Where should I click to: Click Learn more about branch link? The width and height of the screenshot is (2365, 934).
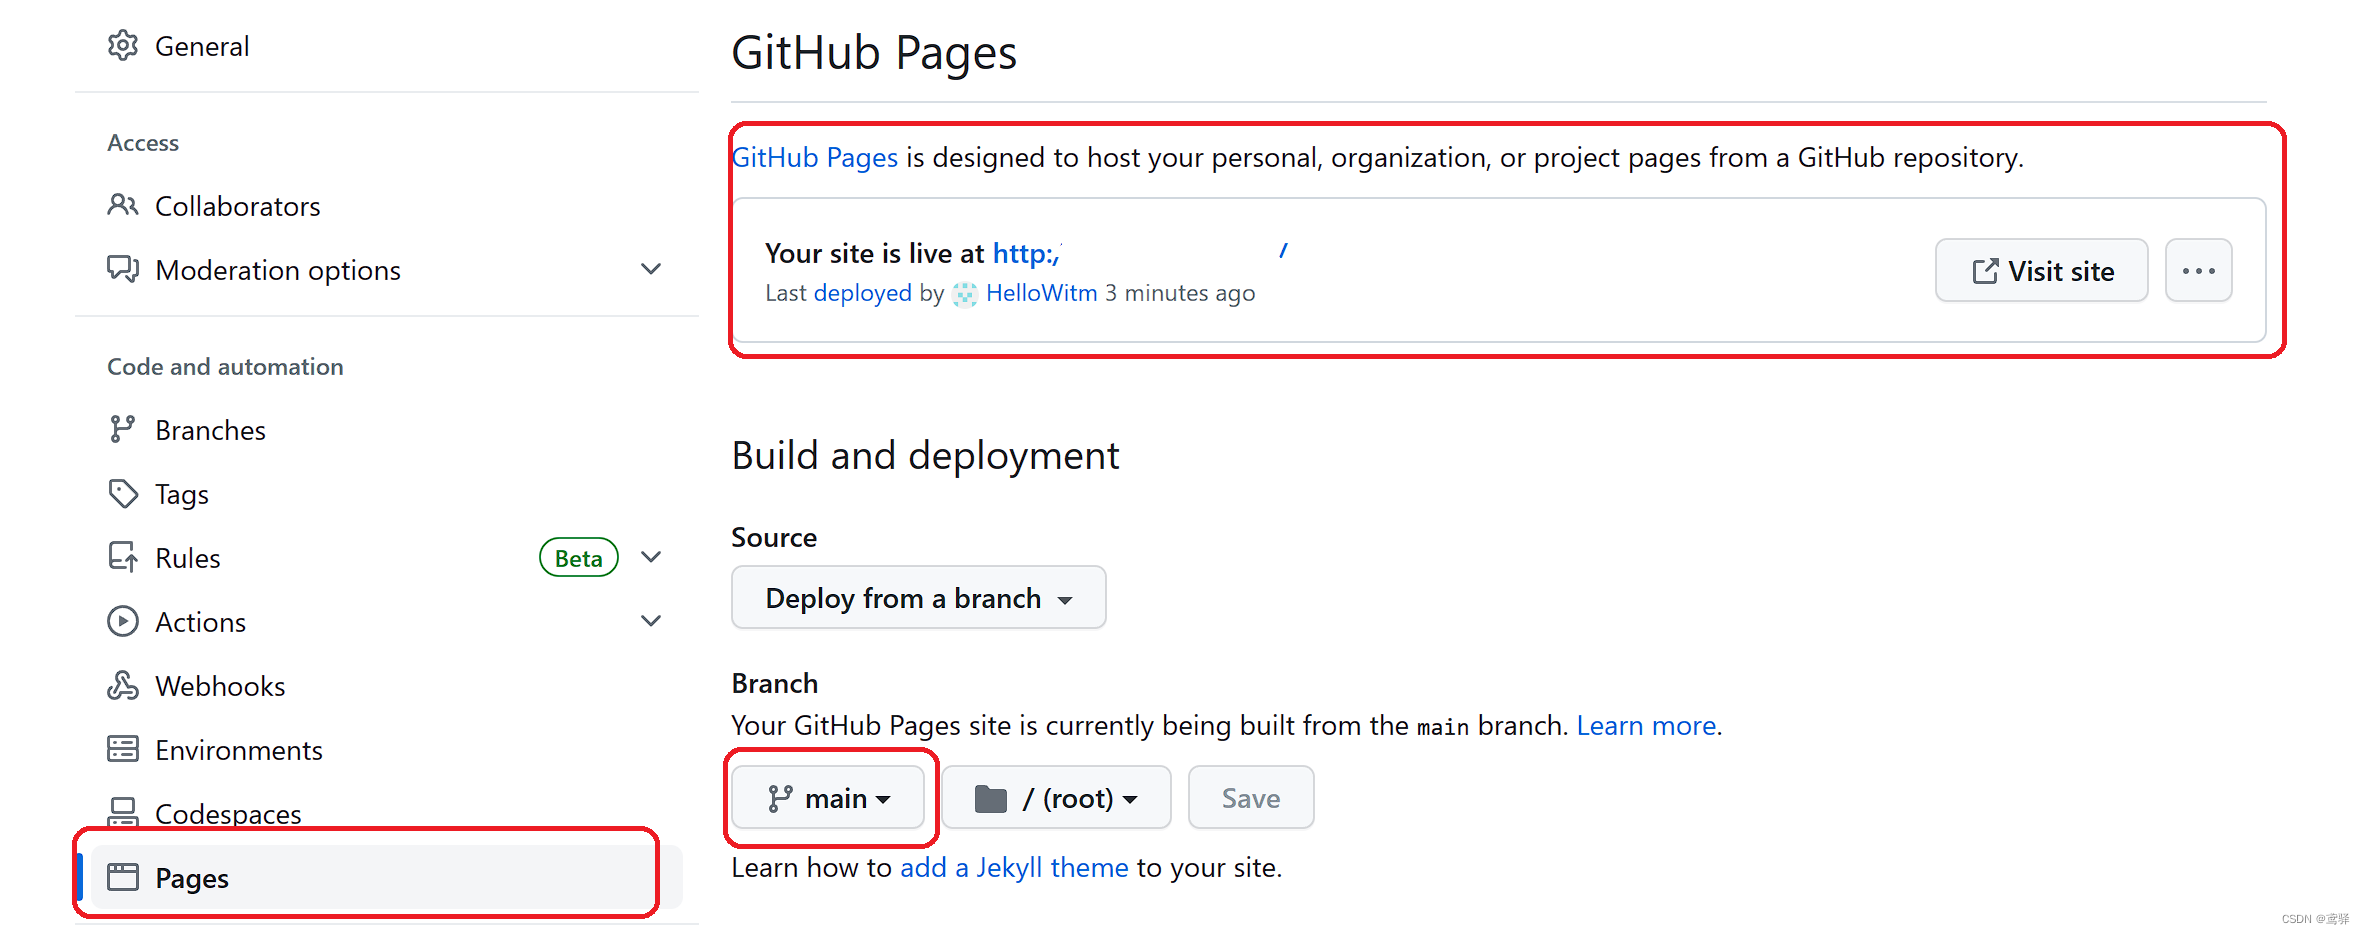tap(1646, 725)
